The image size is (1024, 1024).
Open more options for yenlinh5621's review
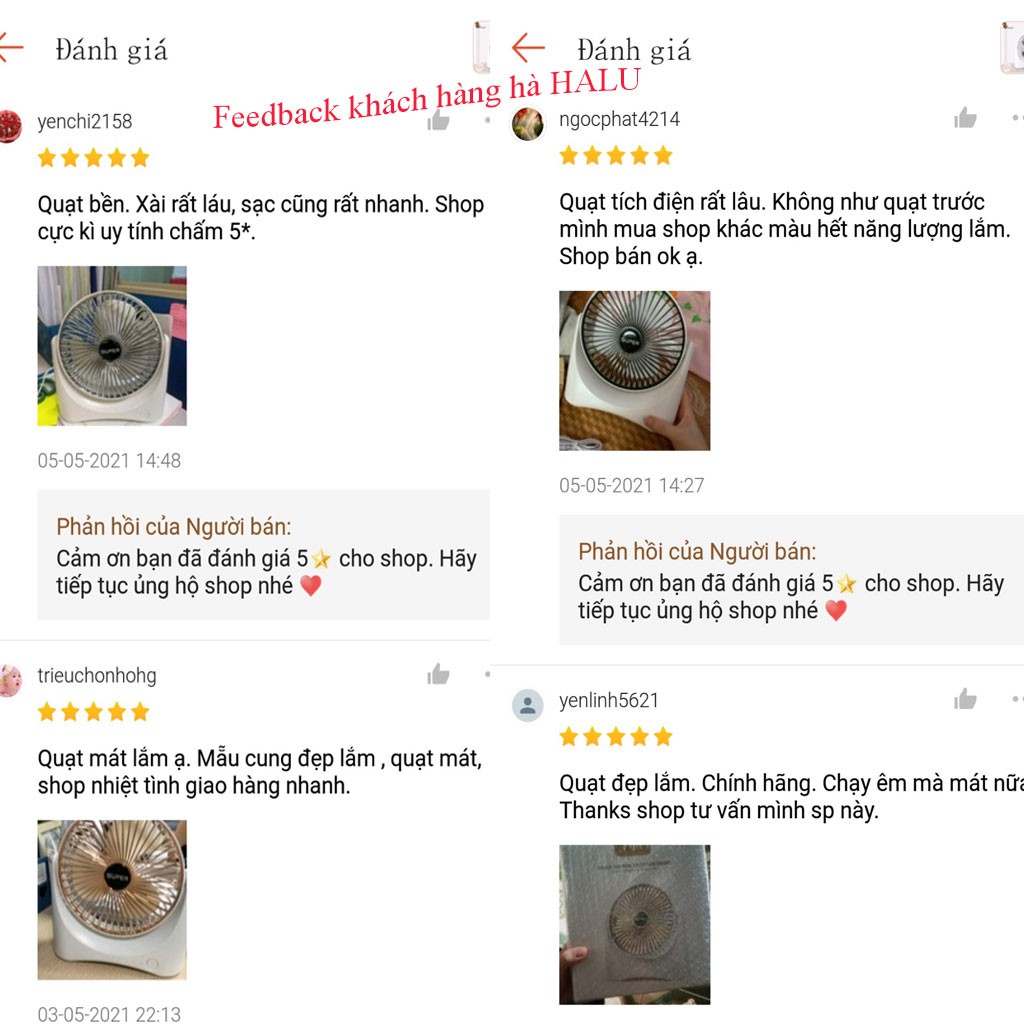coord(1017,699)
